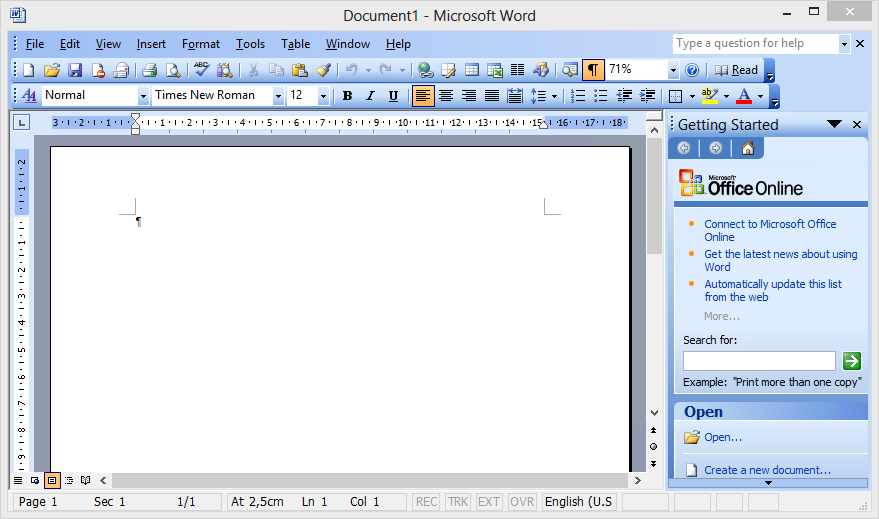Save the document with floppy disk icon
This screenshot has height=519, width=879.
pyautogui.click(x=75, y=70)
